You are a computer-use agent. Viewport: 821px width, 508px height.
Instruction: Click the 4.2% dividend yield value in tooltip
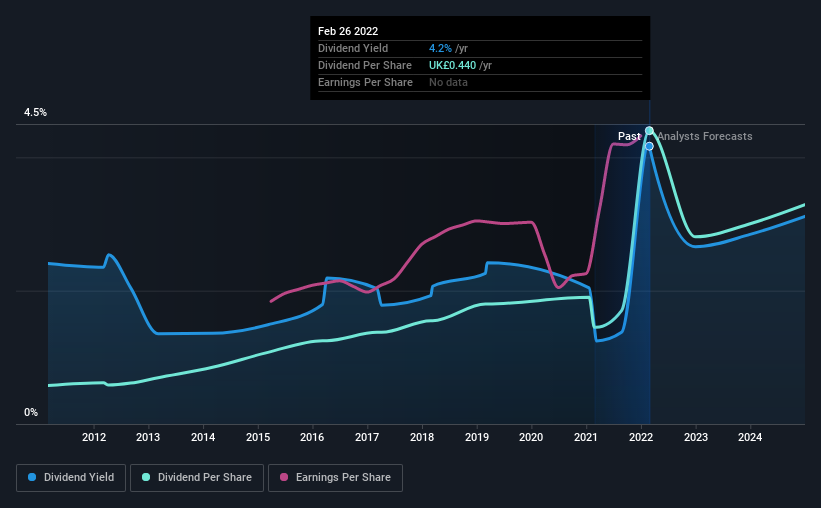(440, 48)
